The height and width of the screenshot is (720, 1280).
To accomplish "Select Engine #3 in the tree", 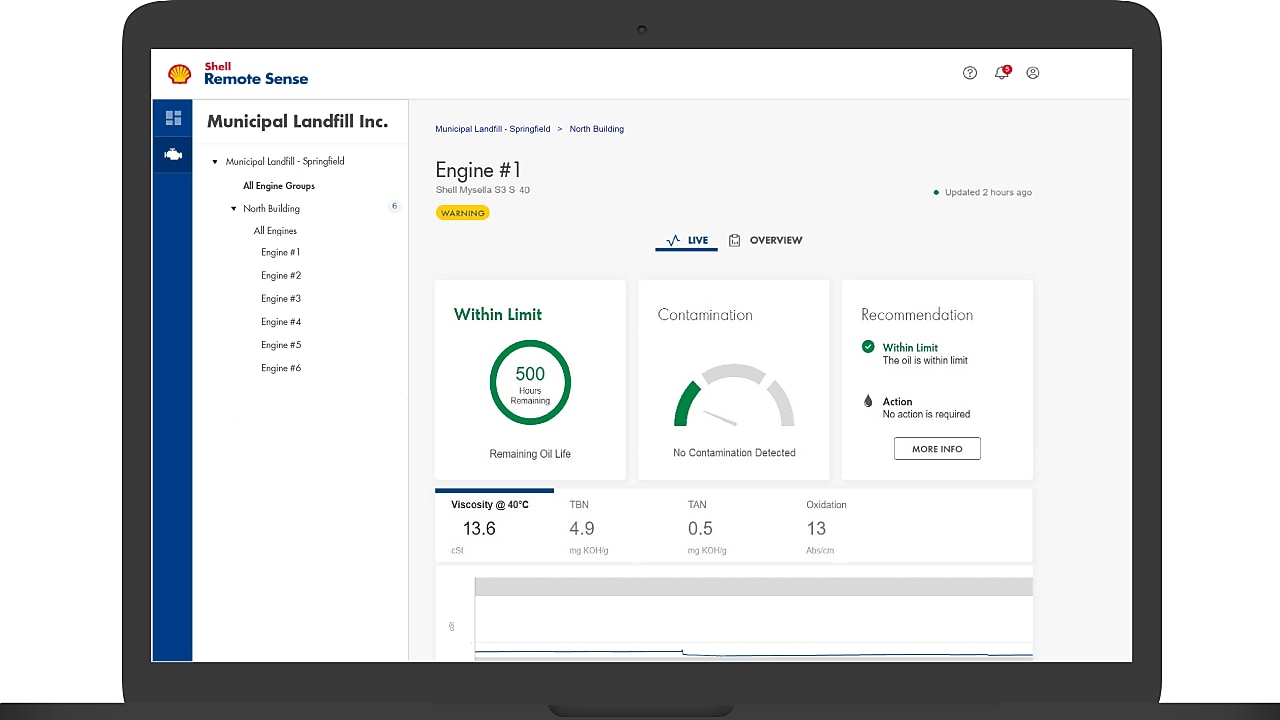I will point(281,299).
